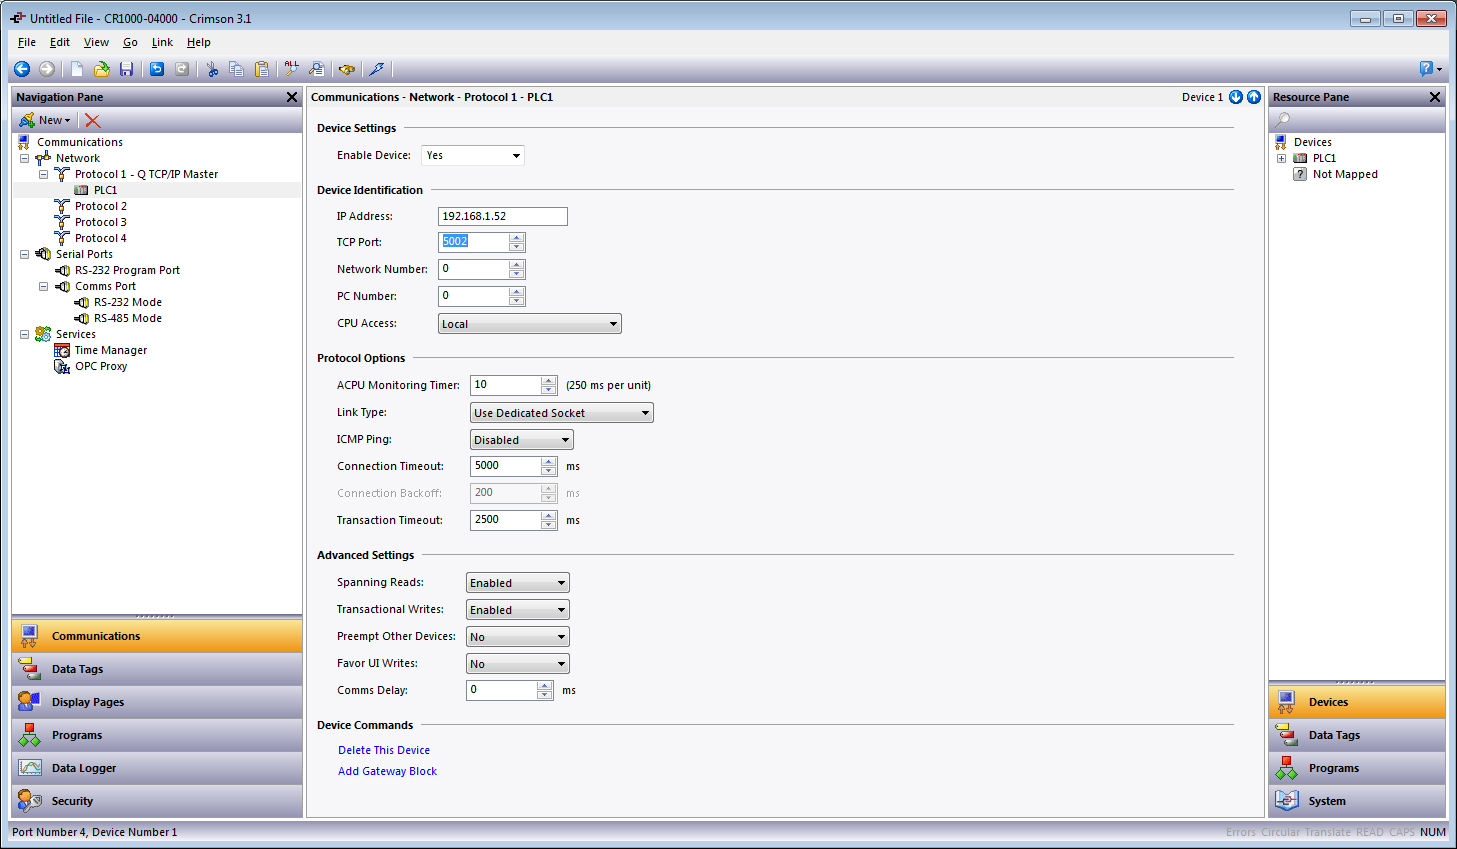Open the File menu
The image size is (1457, 849).
pos(27,42)
